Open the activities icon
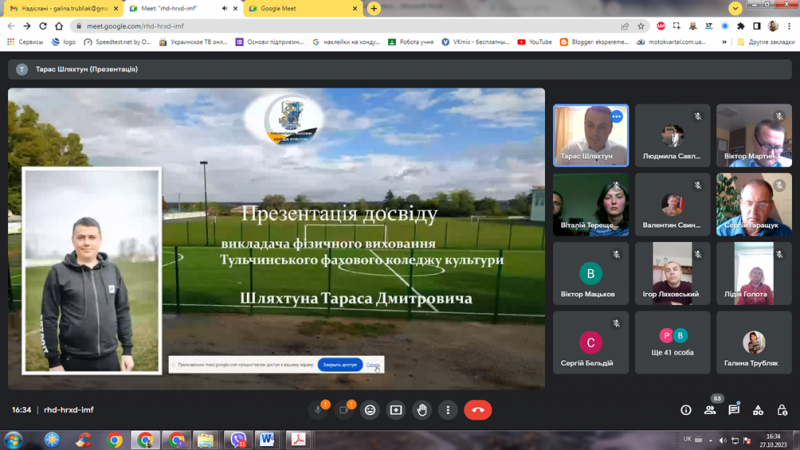Image resolution: width=800 pixels, height=450 pixels. coord(758,410)
